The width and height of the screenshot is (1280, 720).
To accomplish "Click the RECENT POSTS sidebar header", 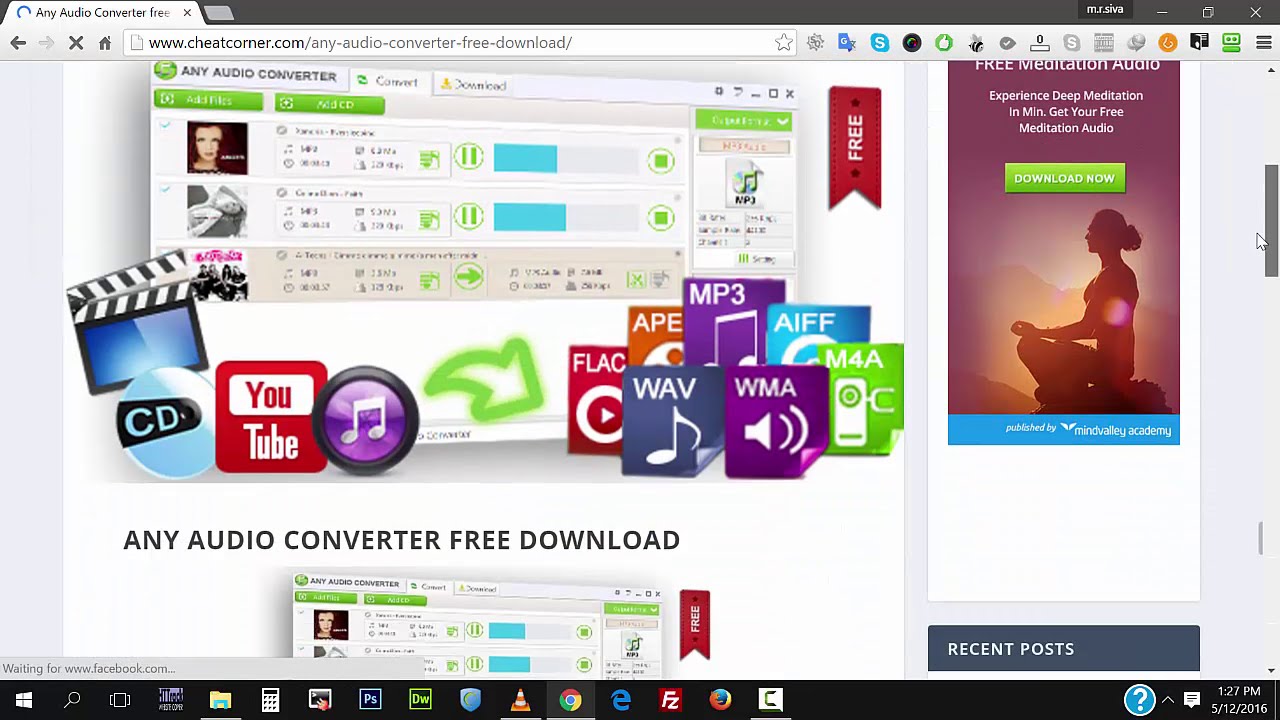I will pos(1064,648).
